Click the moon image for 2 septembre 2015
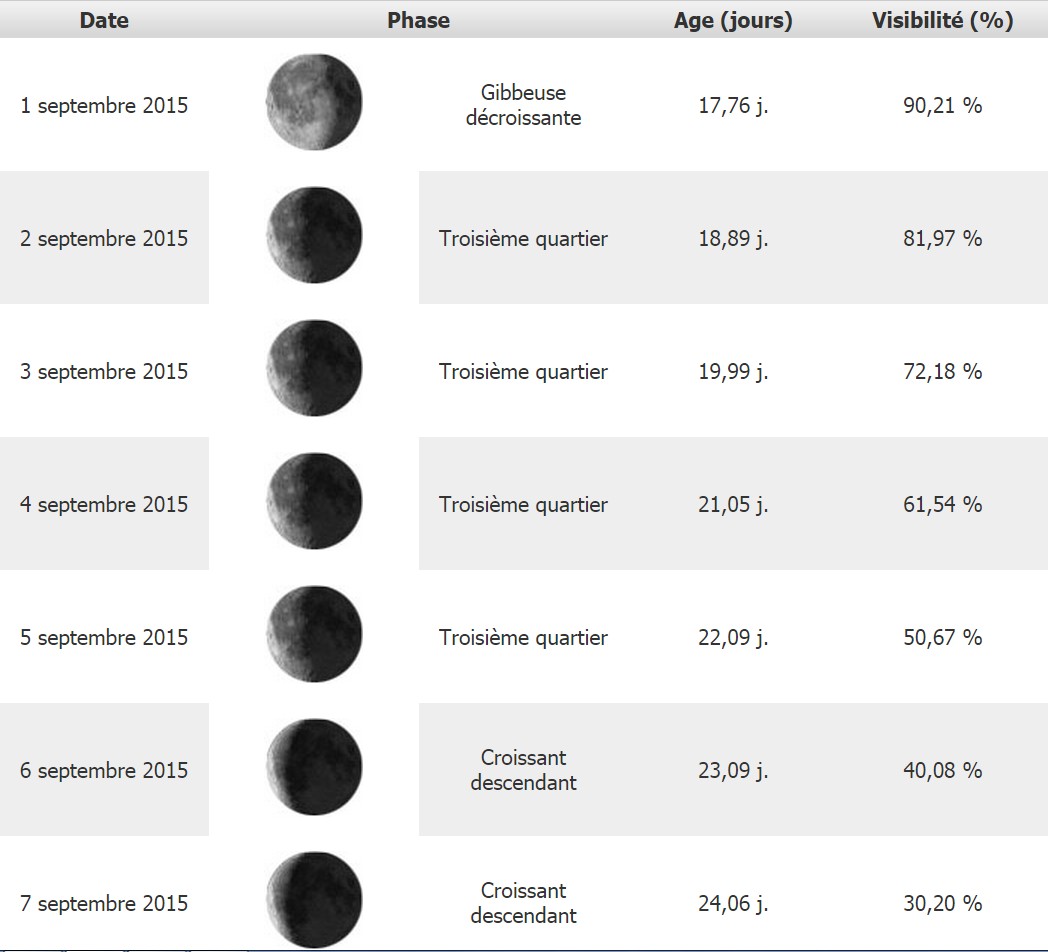 [314, 236]
